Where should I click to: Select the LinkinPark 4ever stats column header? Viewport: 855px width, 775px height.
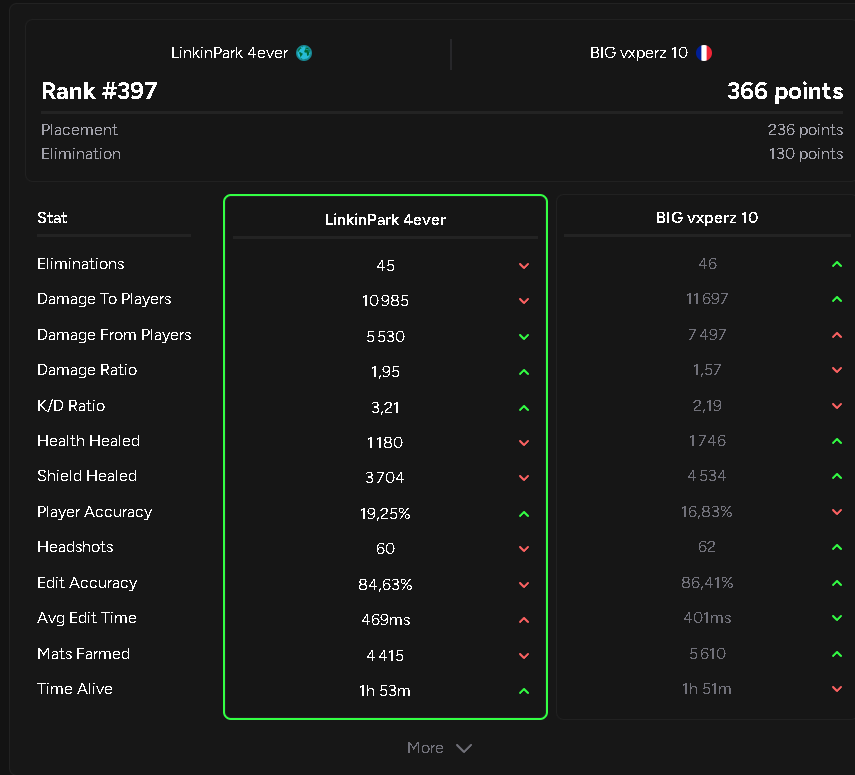tap(385, 220)
